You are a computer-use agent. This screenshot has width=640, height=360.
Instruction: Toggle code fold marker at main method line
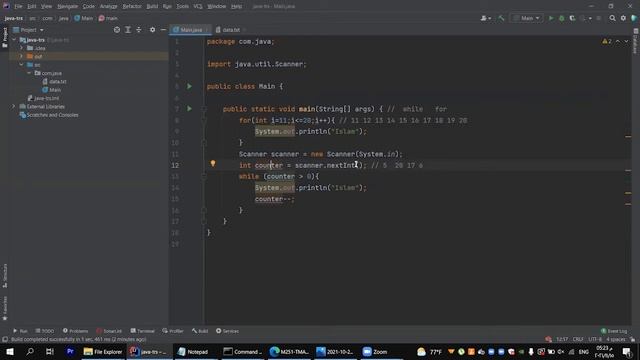coord(204,109)
